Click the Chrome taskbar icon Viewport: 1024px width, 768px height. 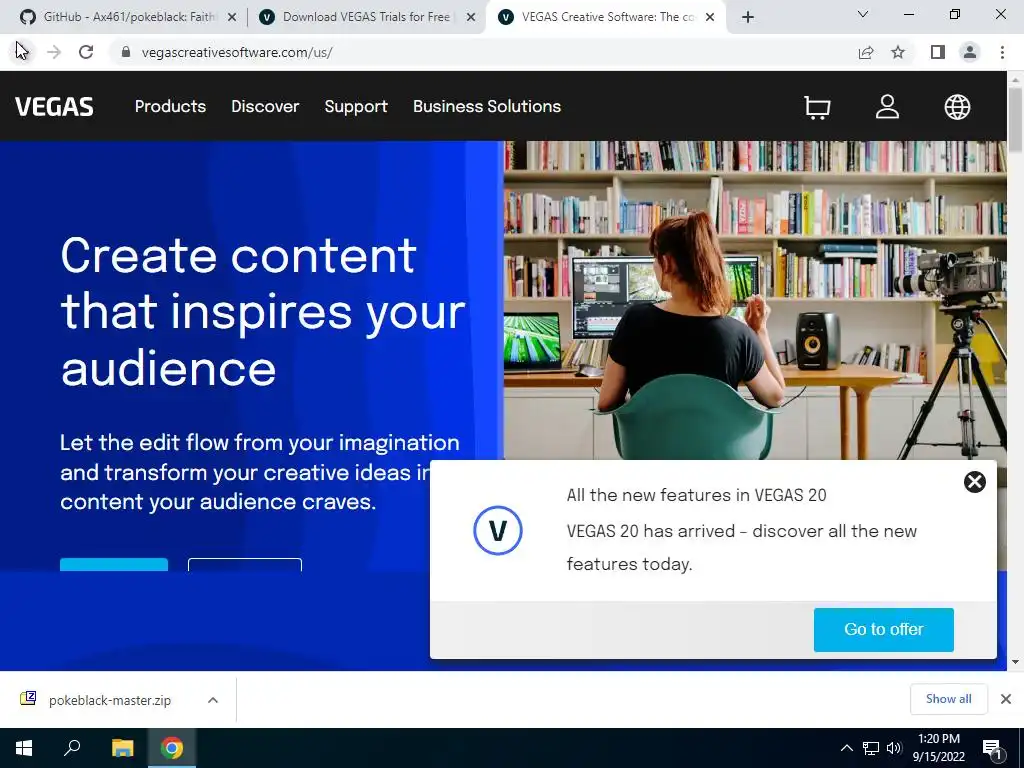(x=172, y=748)
